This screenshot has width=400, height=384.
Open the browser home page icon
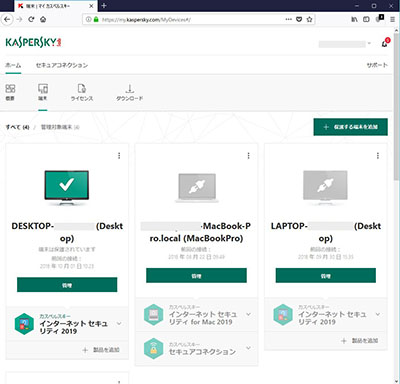[43, 19]
